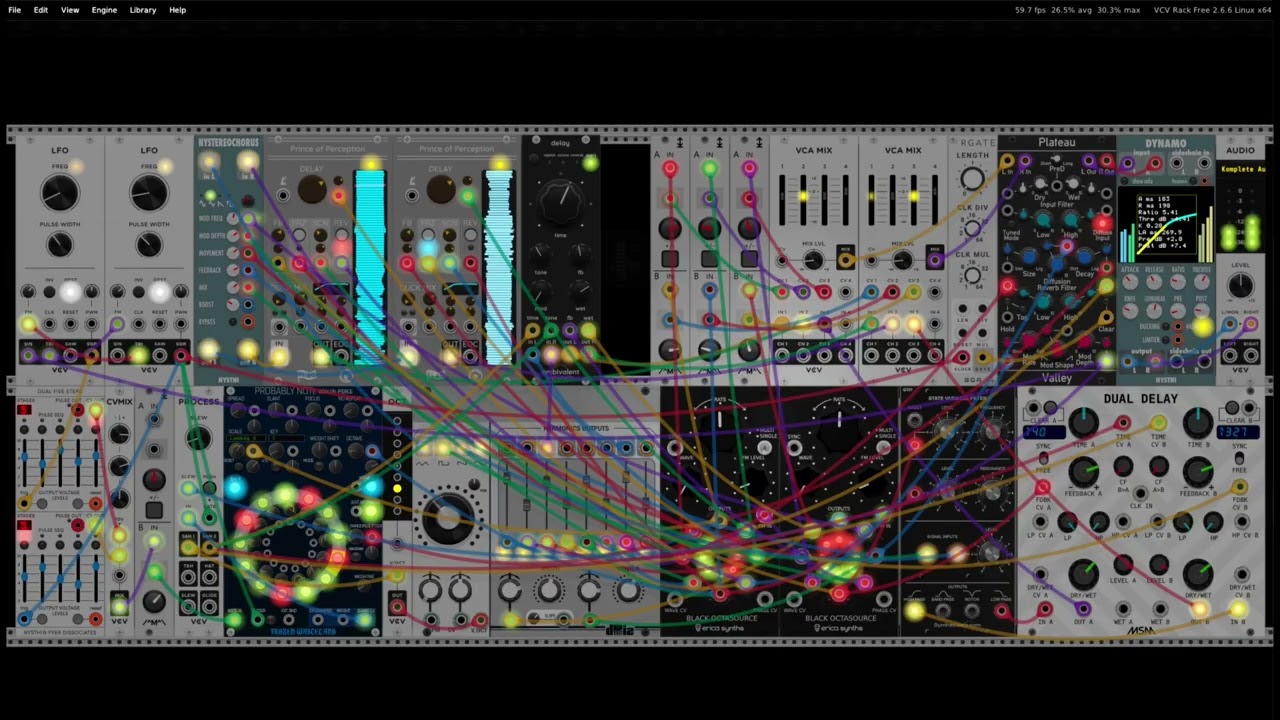
Task: Click the Dynamo RATIO knob
Action: point(1178,283)
